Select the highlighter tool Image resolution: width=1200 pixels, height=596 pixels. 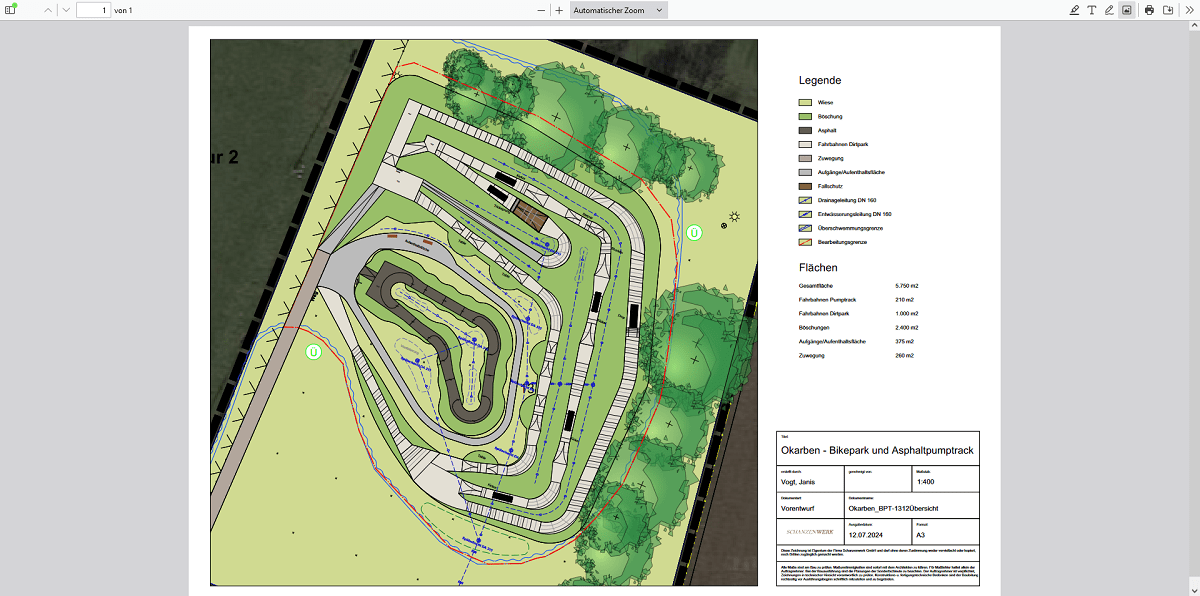tap(1074, 10)
